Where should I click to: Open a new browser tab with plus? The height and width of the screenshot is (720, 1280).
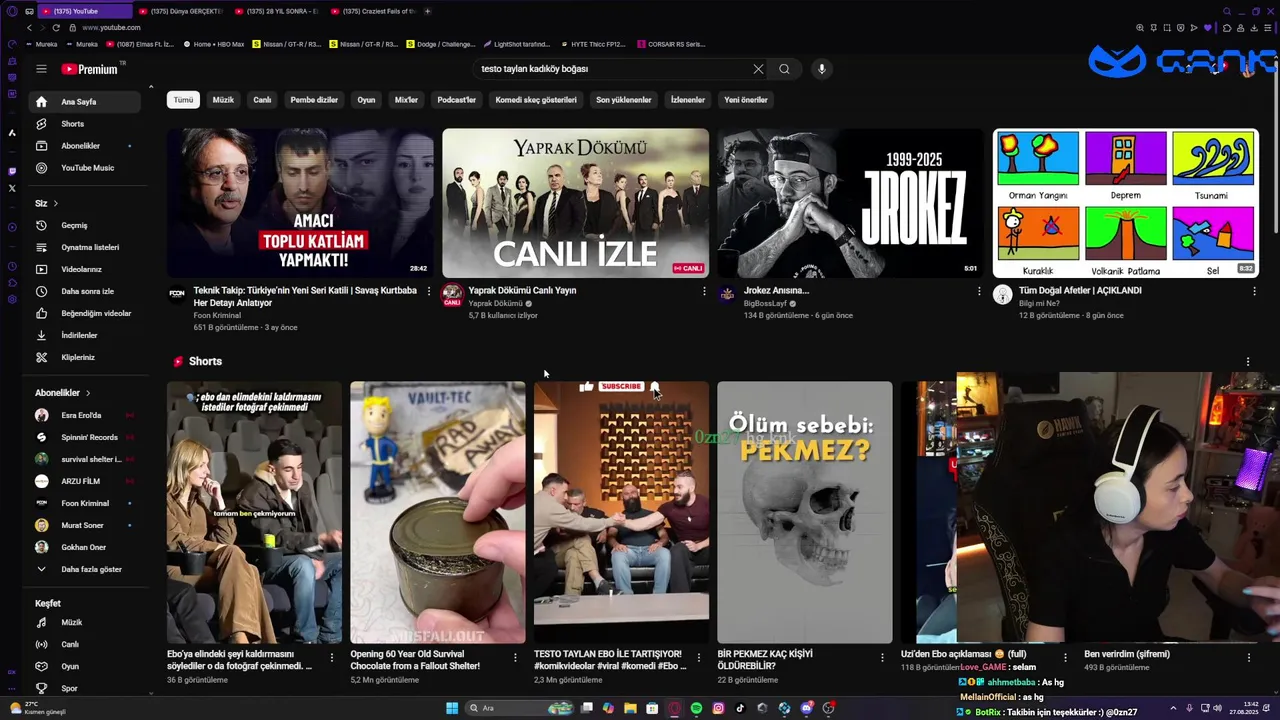coord(427,11)
